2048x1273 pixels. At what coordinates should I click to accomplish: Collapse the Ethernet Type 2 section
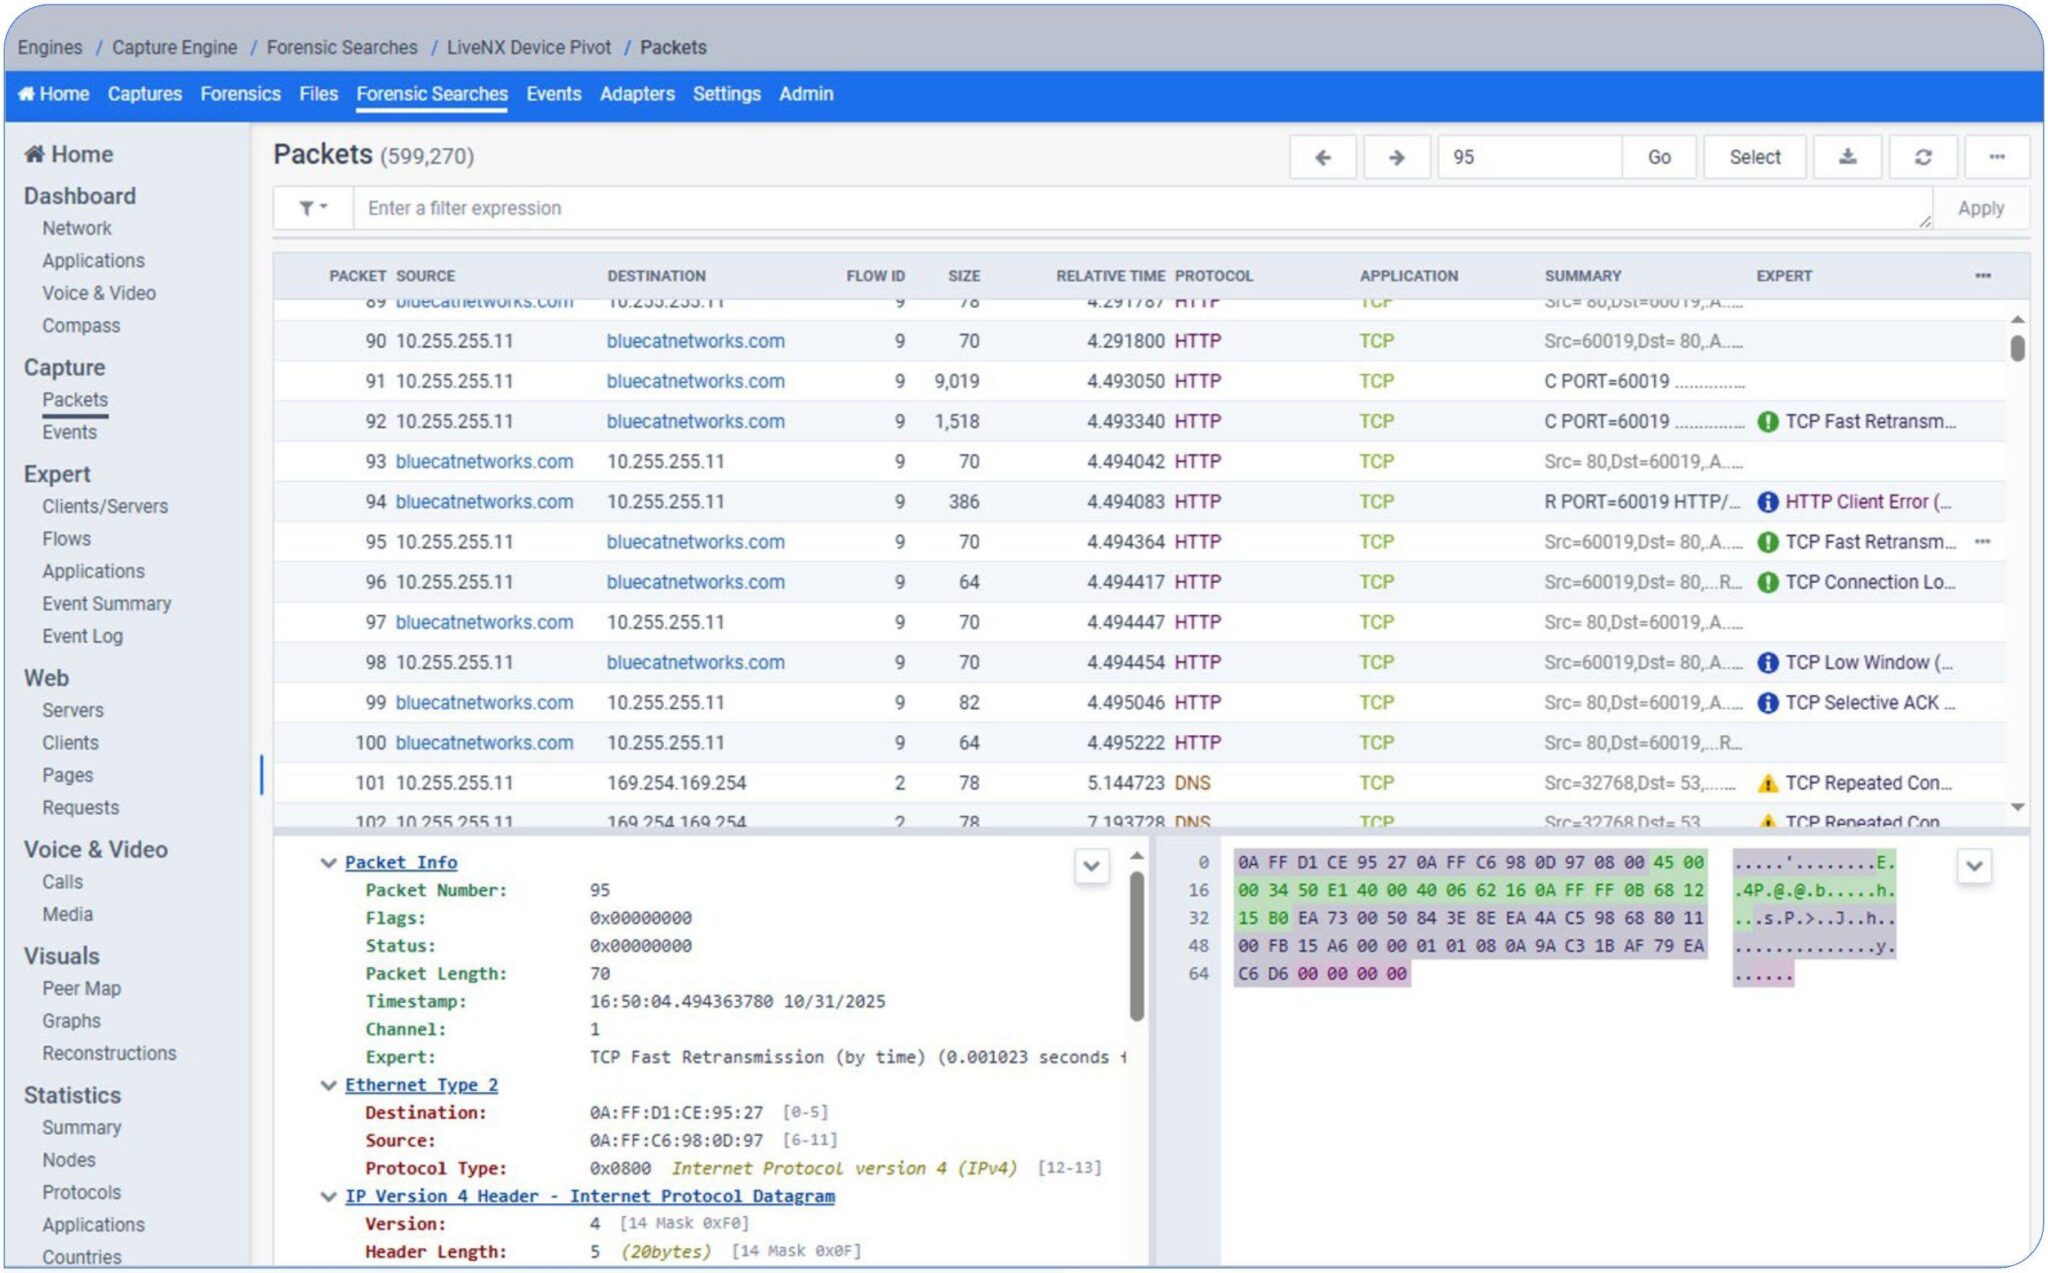tap(327, 1085)
